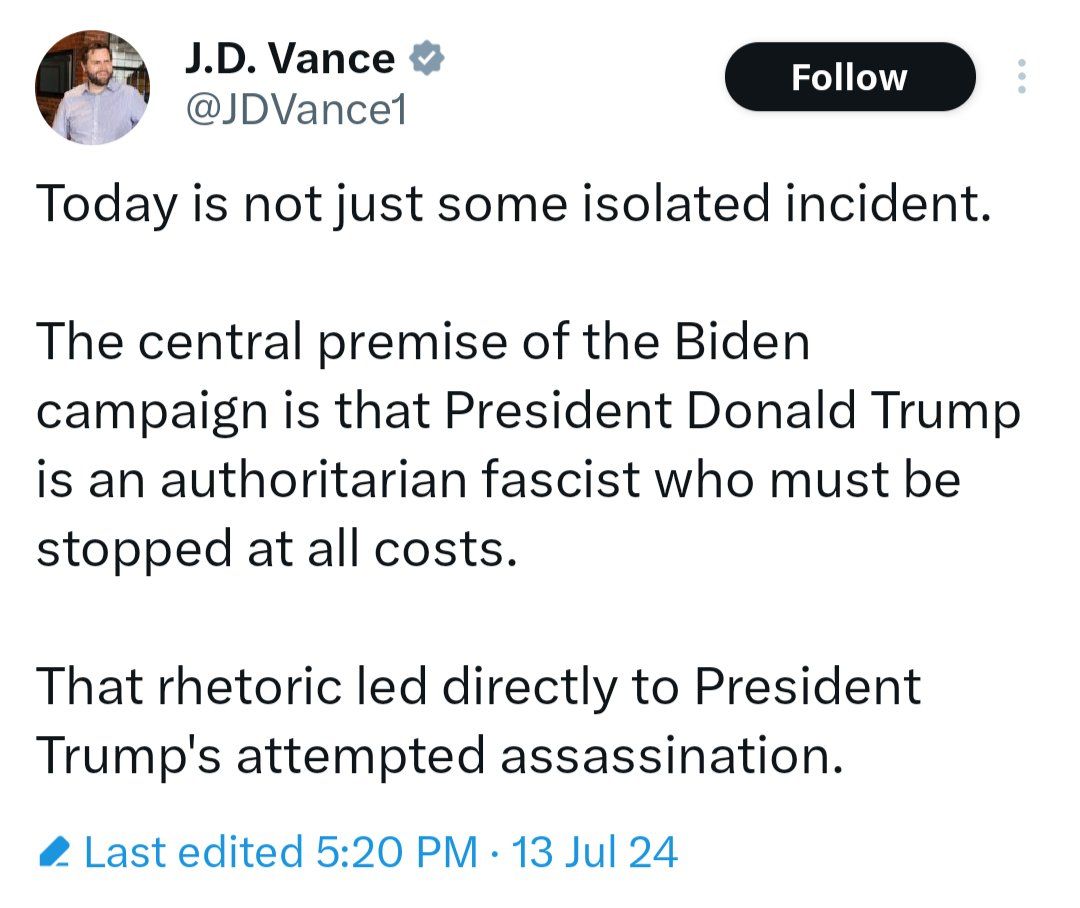Open J.D. Vance's profile picture
Screen dimensions: 1080x908
coord(92,87)
